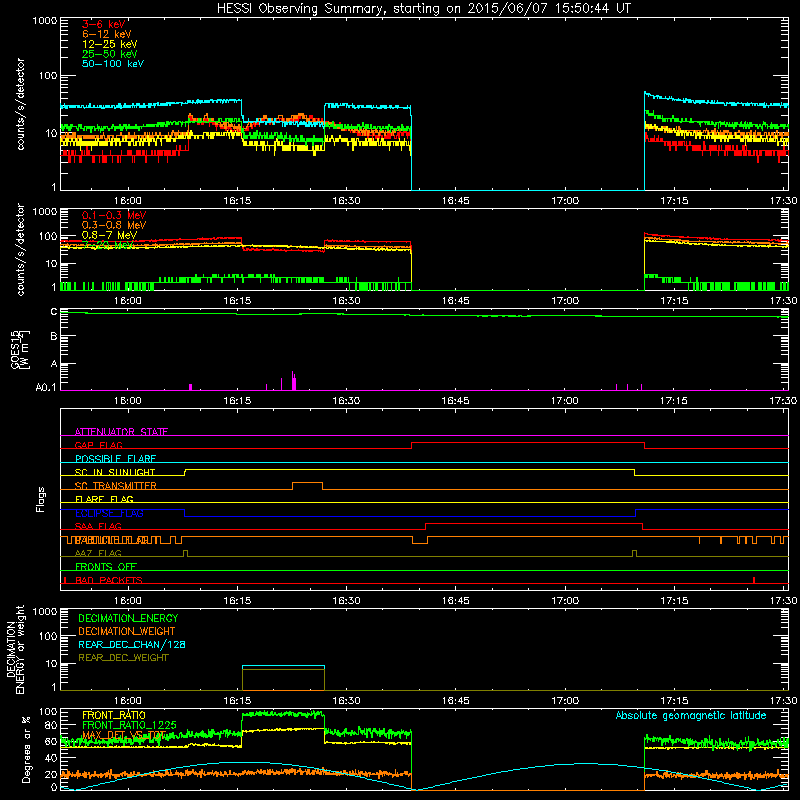The width and height of the screenshot is (800, 800).
Task: Click the BAD_PACKETS flag label
Action: (x=109, y=580)
